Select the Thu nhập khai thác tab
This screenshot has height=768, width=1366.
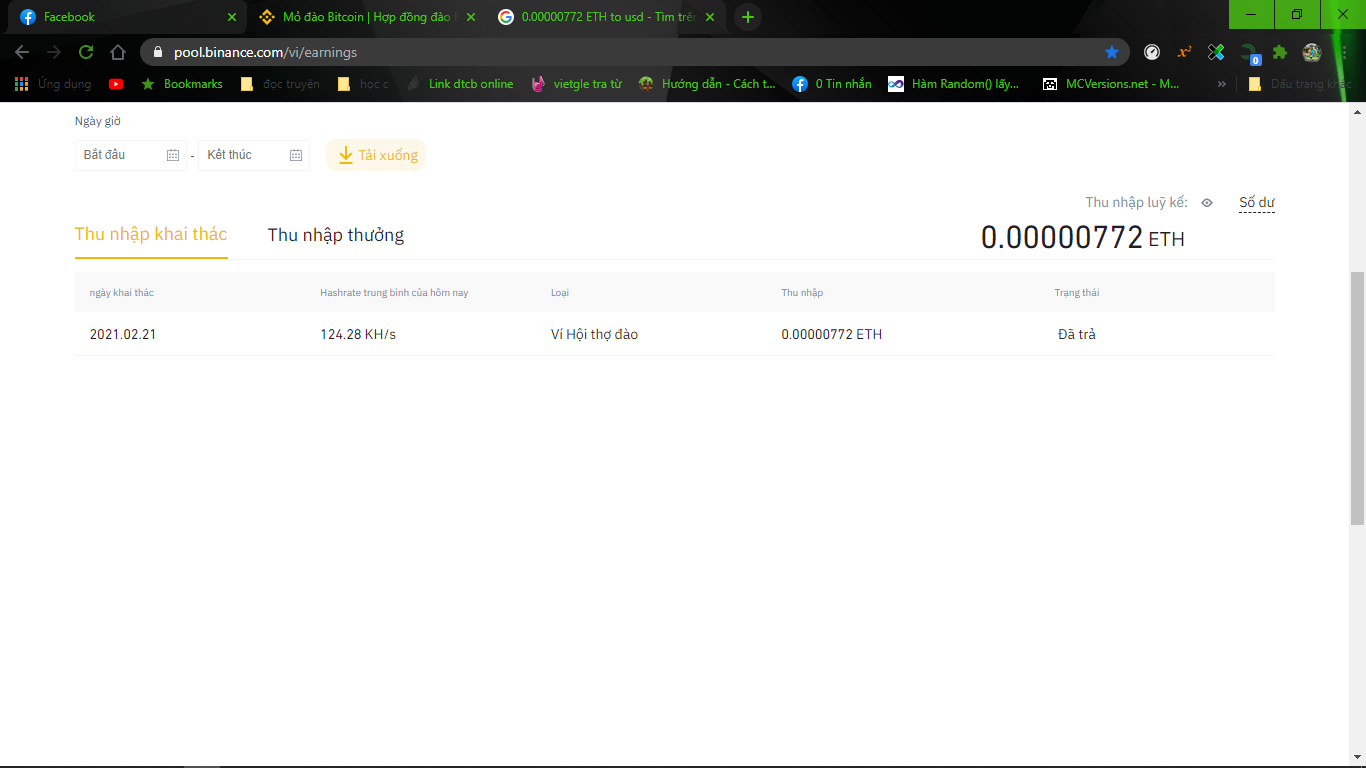coord(151,234)
